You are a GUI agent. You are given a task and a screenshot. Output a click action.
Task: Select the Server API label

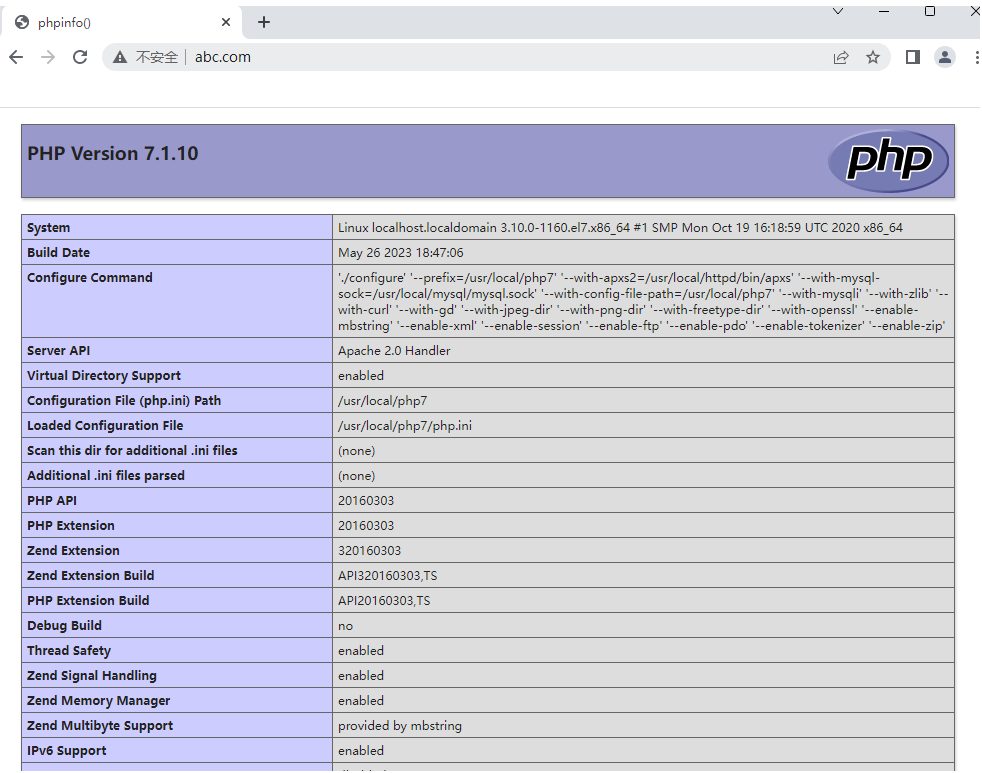(58, 351)
